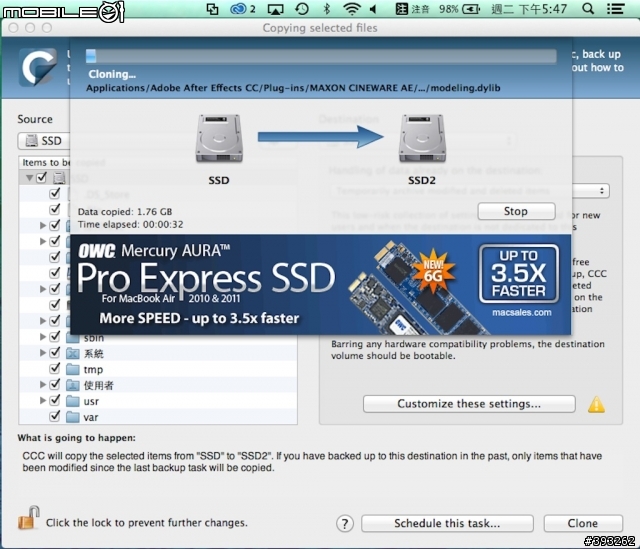This screenshot has height=549, width=640.
Task: Click the yellow warning triangle icon
Action: (x=596, y=405)
